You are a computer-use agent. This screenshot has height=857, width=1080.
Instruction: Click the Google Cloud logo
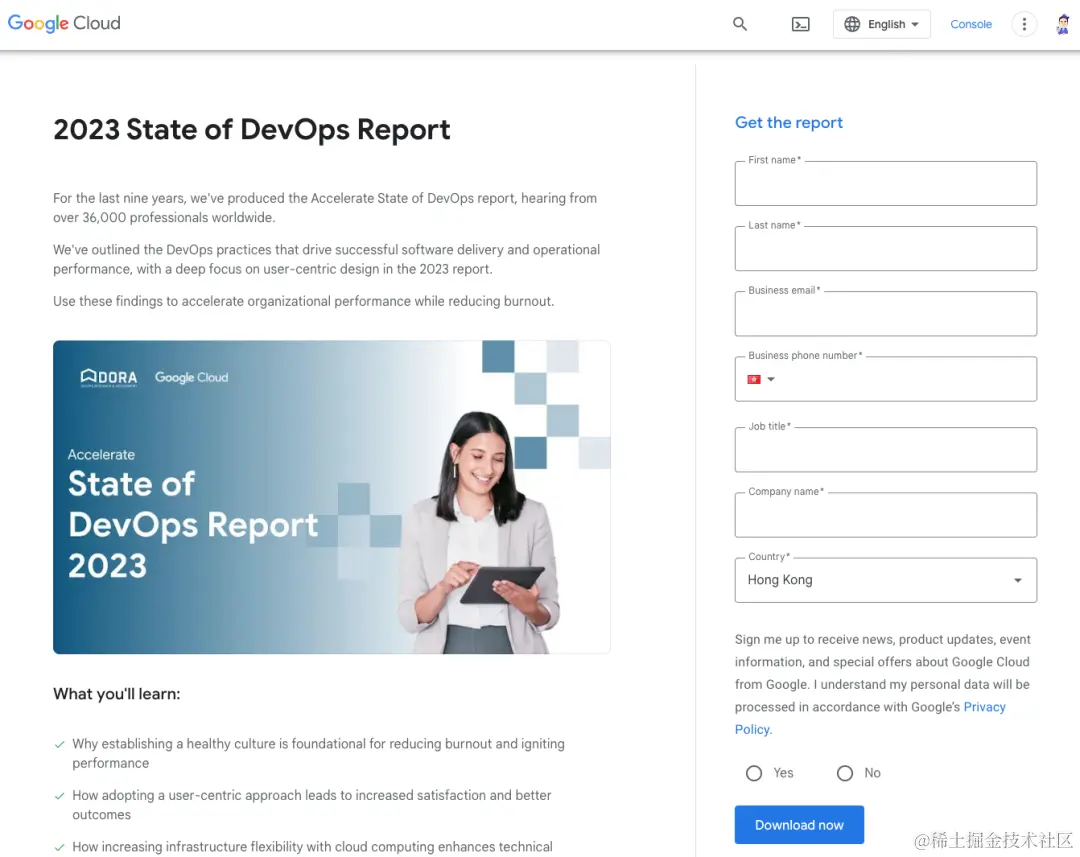click(x=64, y=23)
